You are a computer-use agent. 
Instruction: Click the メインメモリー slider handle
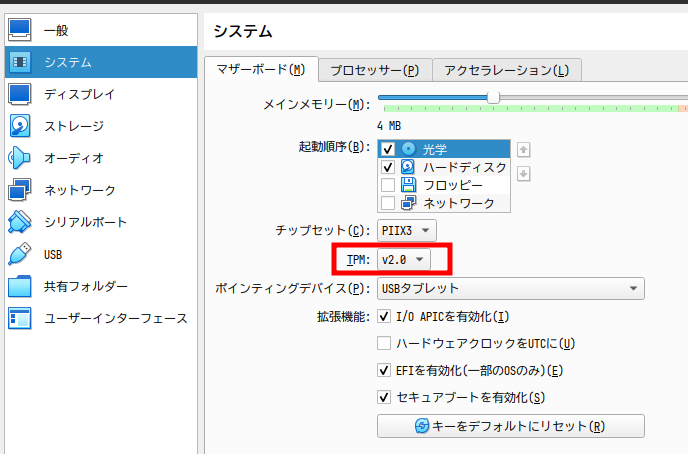click(x=493, y=96)
